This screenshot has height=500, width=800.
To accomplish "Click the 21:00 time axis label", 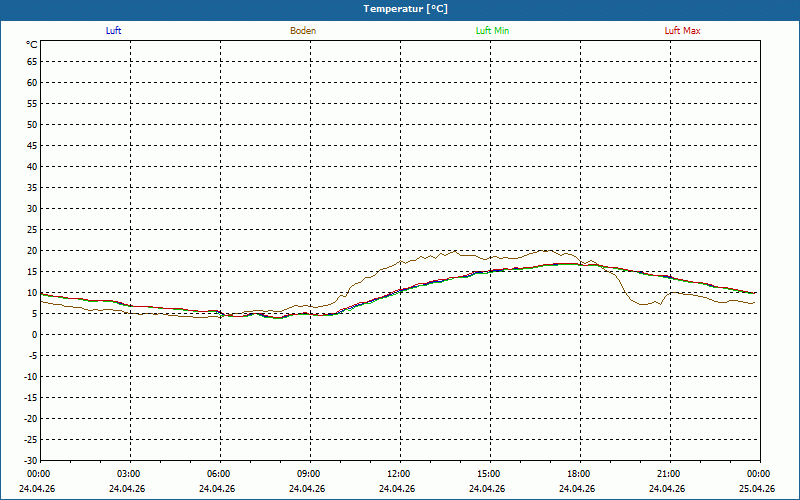I will [x=668, y=474].
